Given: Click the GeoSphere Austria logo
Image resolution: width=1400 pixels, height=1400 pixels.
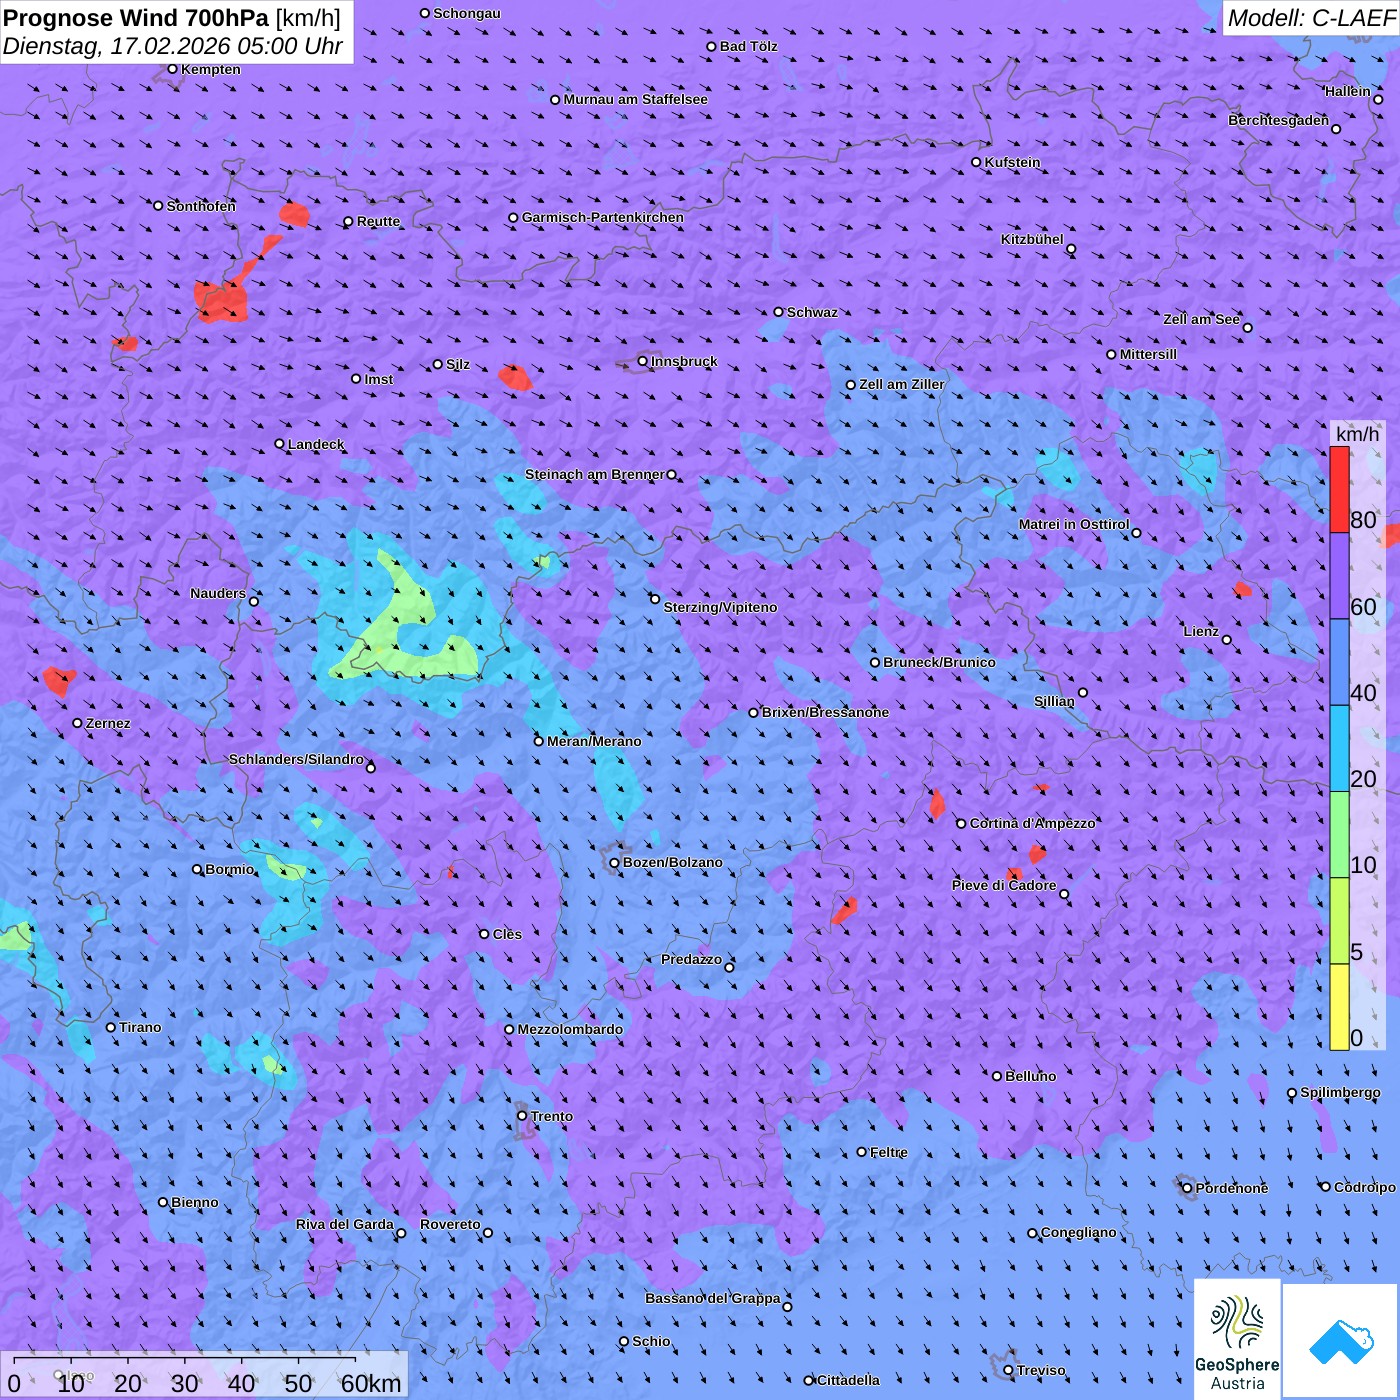Looking at the screenshot, I should [x=1237, y=1340].
